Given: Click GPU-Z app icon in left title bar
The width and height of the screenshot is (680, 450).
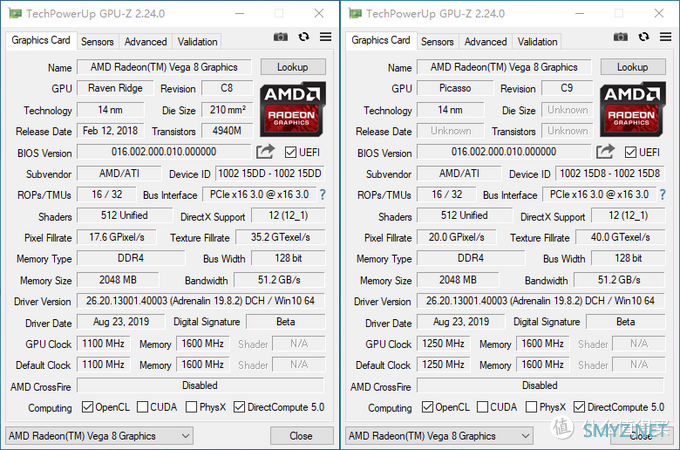Looking at the screenshot, I should [x=15, y=13].
